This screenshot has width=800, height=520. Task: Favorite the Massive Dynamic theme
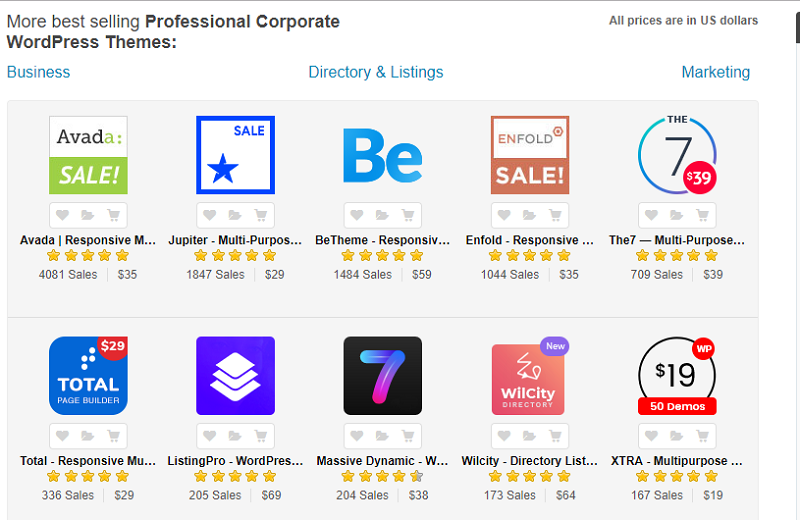click(x=357, y=436)
